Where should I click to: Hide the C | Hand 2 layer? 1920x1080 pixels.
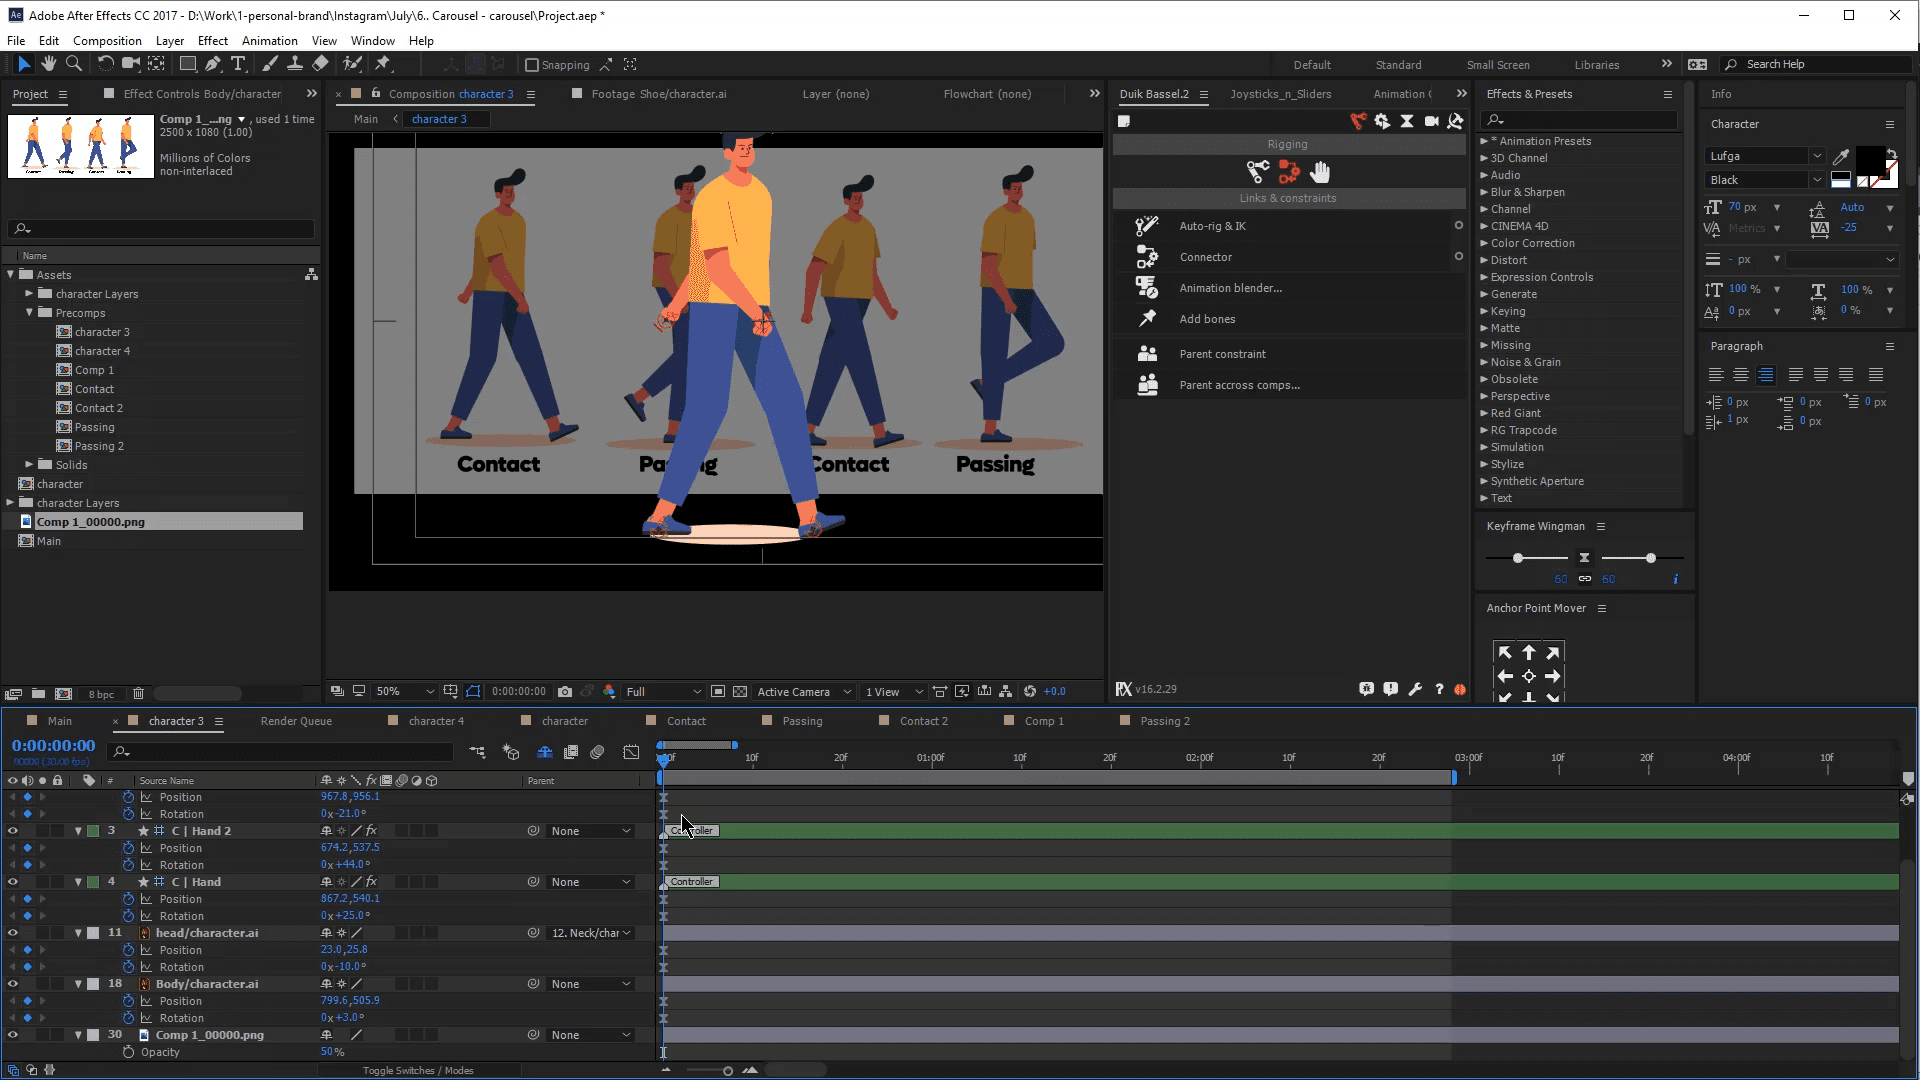[13, 831]
